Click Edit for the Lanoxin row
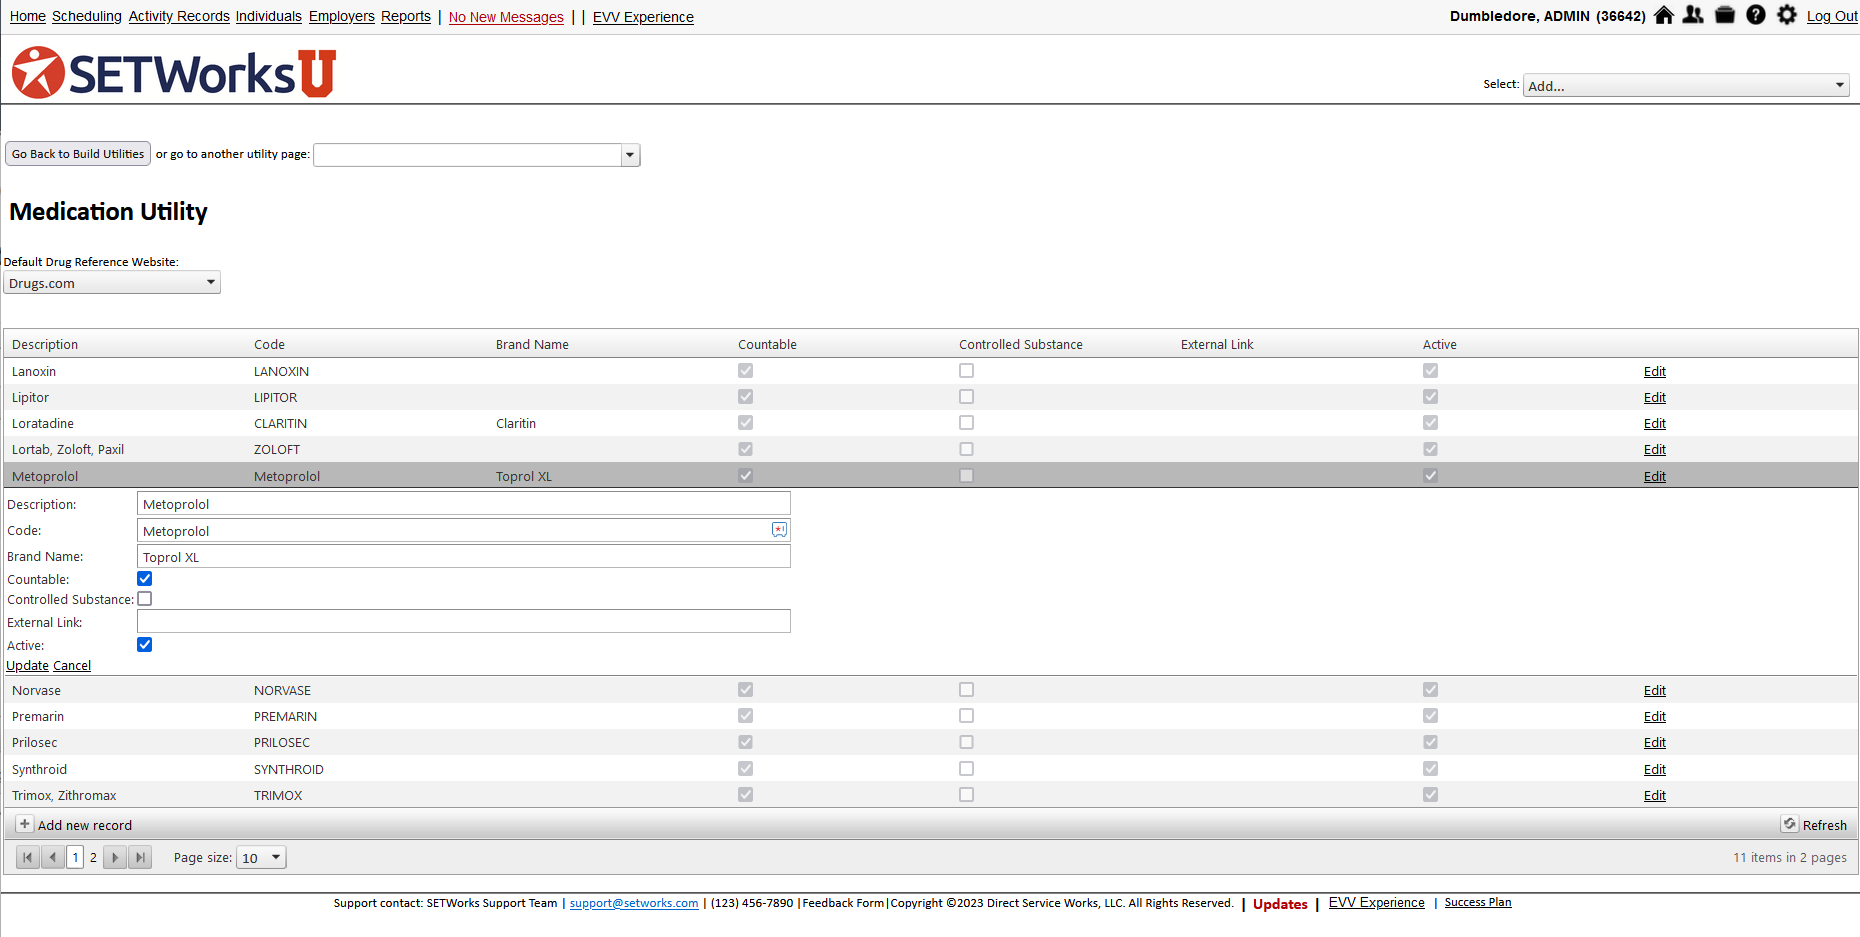The width and height of the screenshot is (1860, 937). [1655, 372]
